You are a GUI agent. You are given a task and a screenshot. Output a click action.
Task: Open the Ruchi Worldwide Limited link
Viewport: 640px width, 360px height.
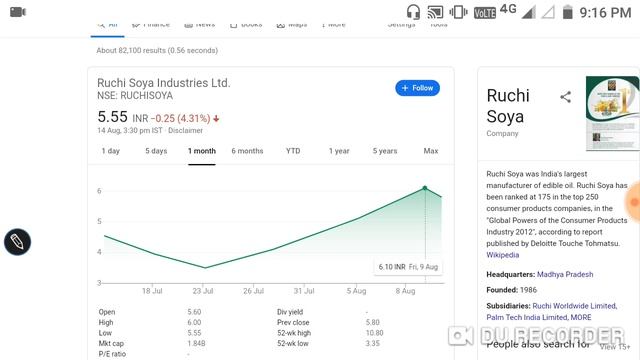[x=575, y=306]
